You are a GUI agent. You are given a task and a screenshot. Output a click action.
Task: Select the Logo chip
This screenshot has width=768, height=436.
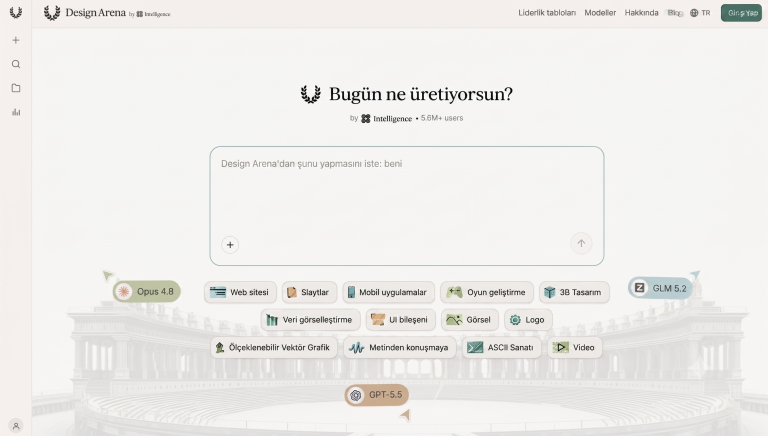(528, 320)
